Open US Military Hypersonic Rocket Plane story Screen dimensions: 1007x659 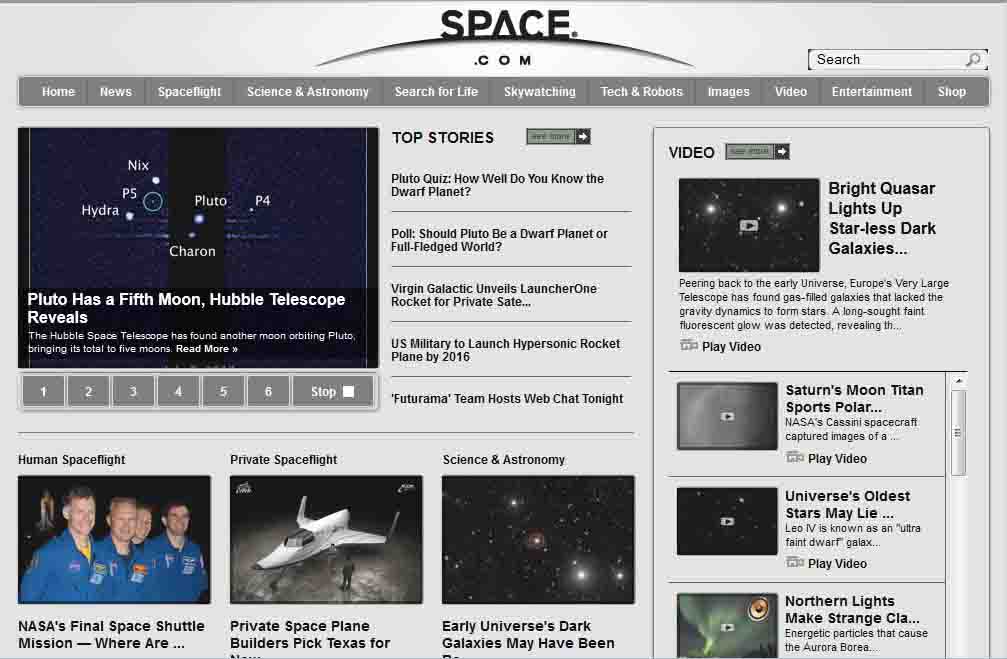[x=505, y=351]
